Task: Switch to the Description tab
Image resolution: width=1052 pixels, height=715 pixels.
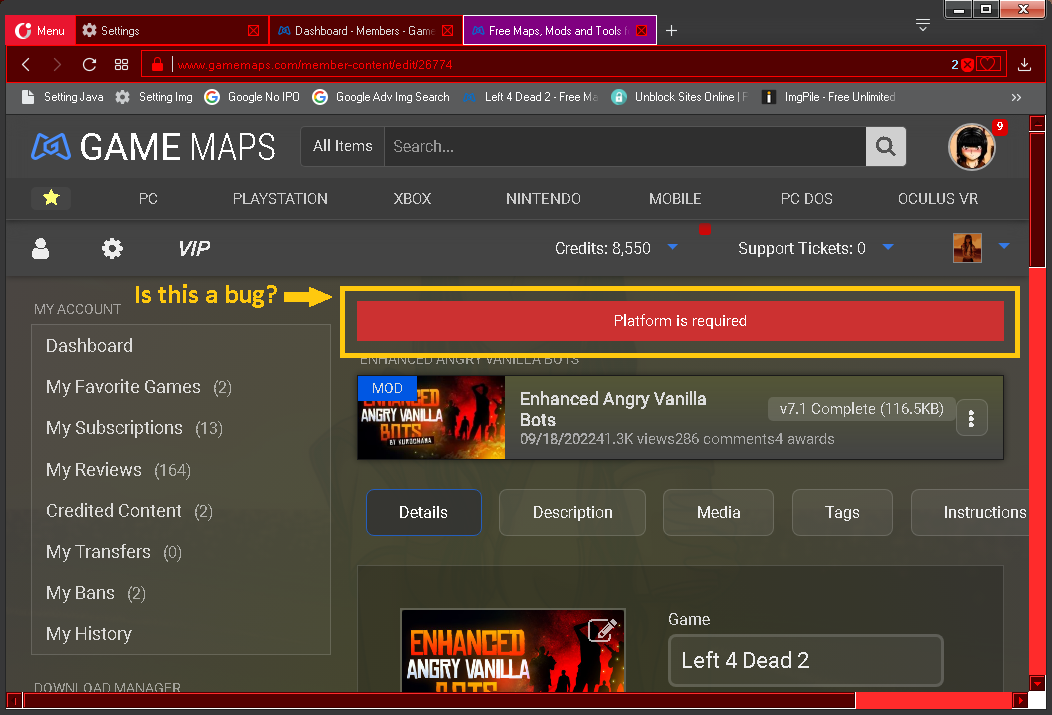Action: click(572, 512)
